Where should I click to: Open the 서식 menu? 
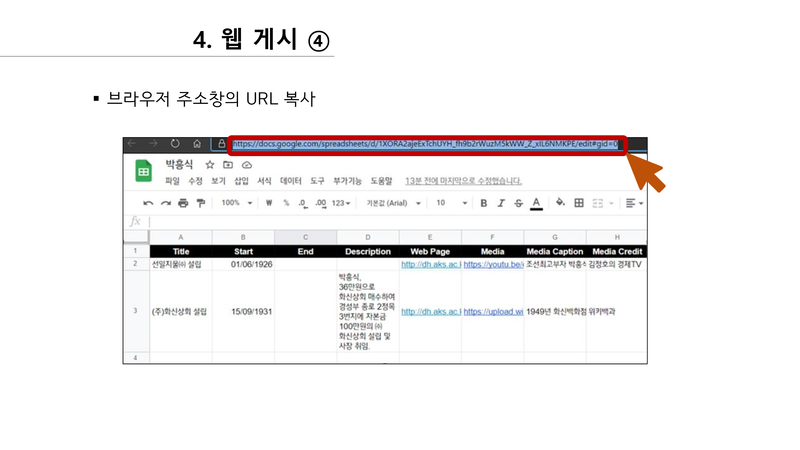(x=264, y=181)
